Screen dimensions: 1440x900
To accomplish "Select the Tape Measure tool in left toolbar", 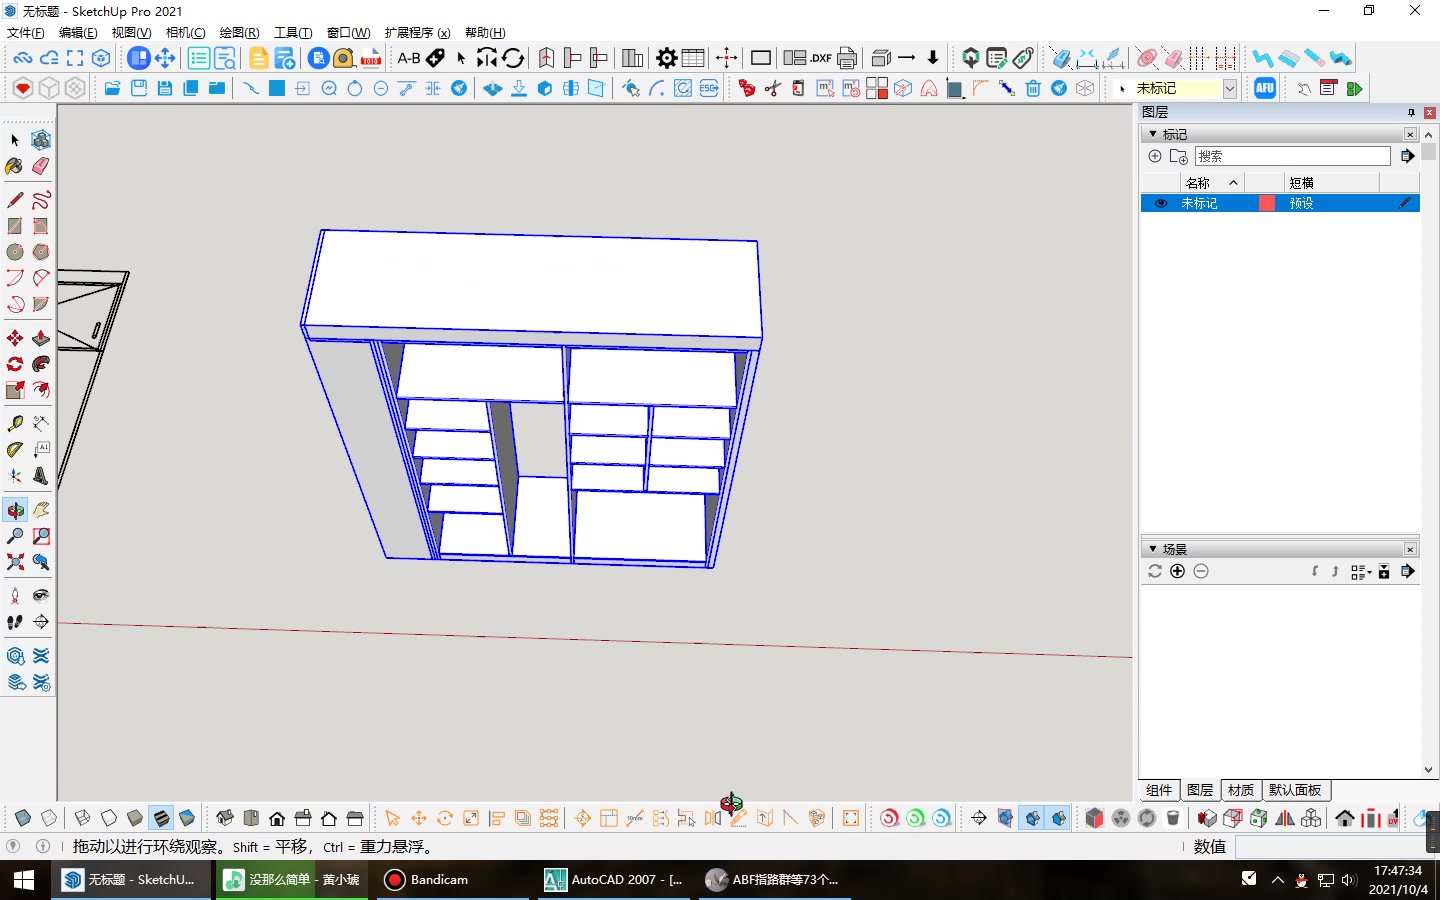I will [x=15, y=424].
